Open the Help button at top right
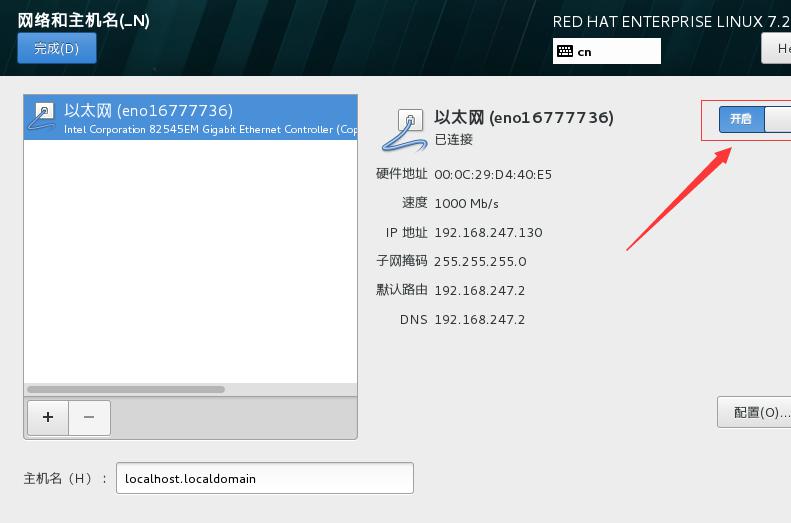The width and height of the screenshot is (791, 523). 776,48
